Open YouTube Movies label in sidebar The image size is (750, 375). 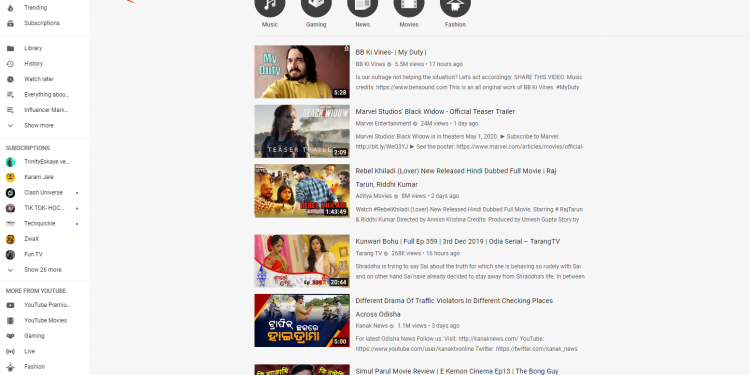[x=45, y=320]
